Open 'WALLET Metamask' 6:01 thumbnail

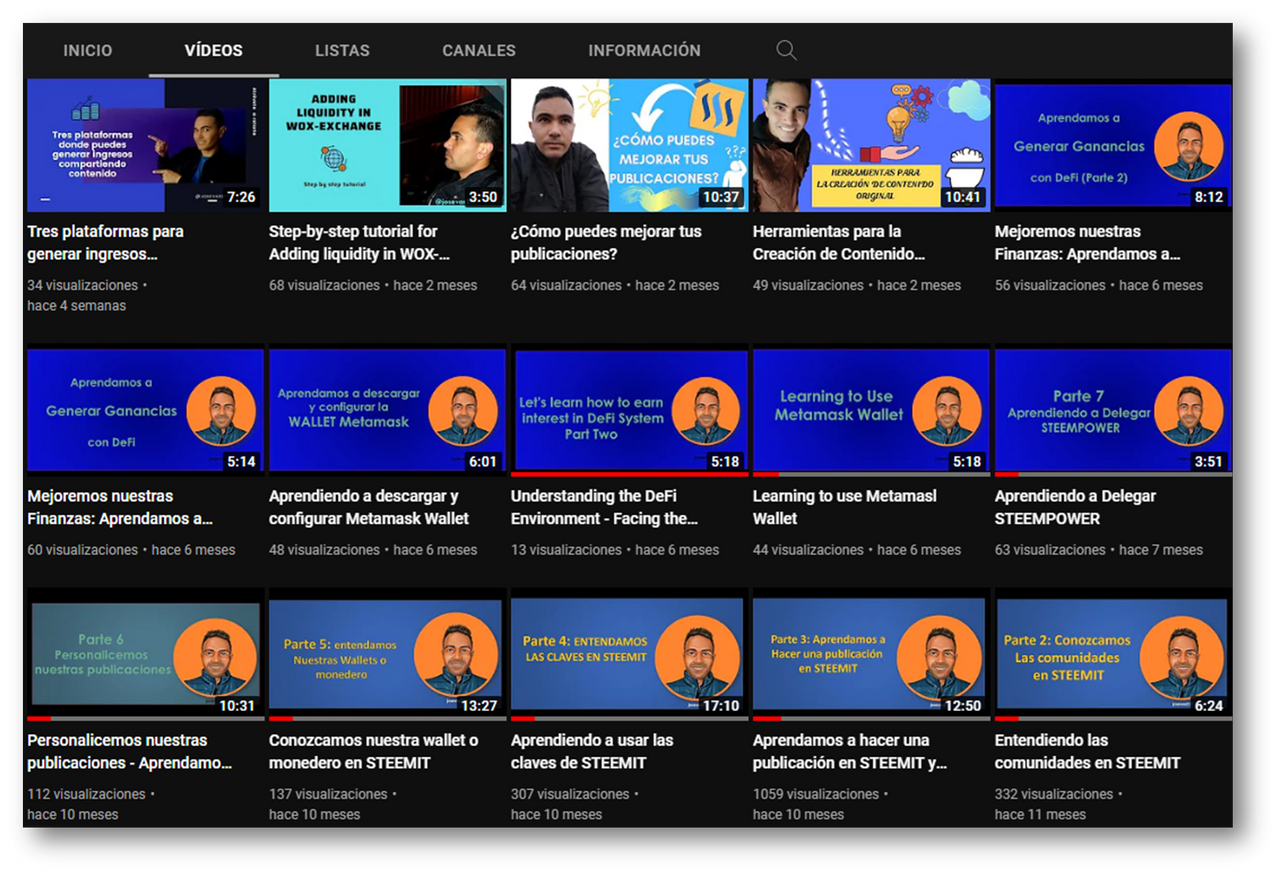coord(388,410)
